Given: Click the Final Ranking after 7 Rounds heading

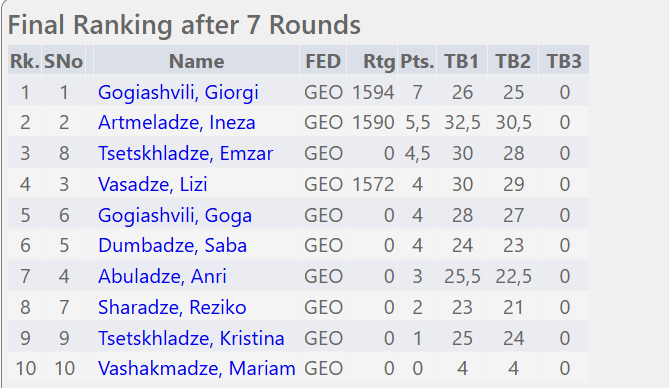Looking at the screenshot, I should click(184, 25).
